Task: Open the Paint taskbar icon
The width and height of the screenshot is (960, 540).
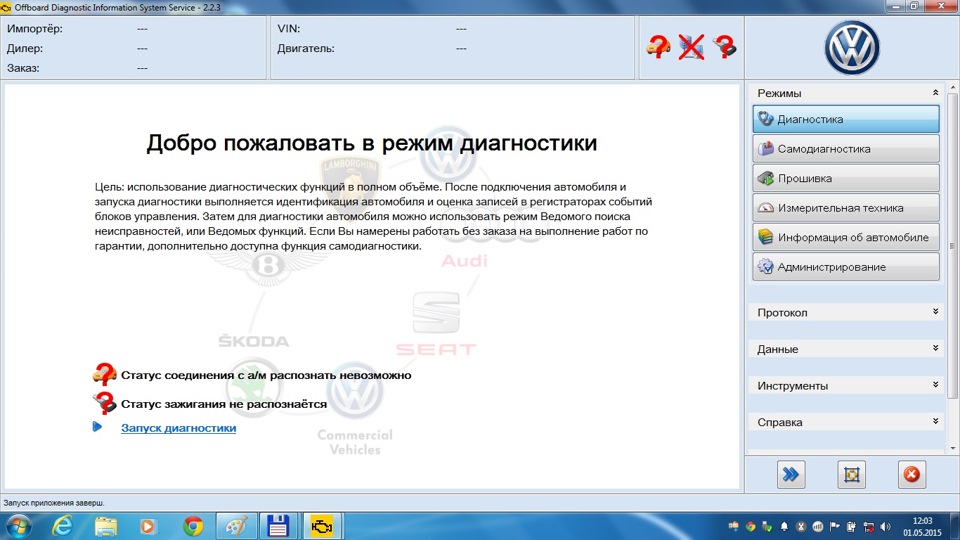Action: click(236, 526)
